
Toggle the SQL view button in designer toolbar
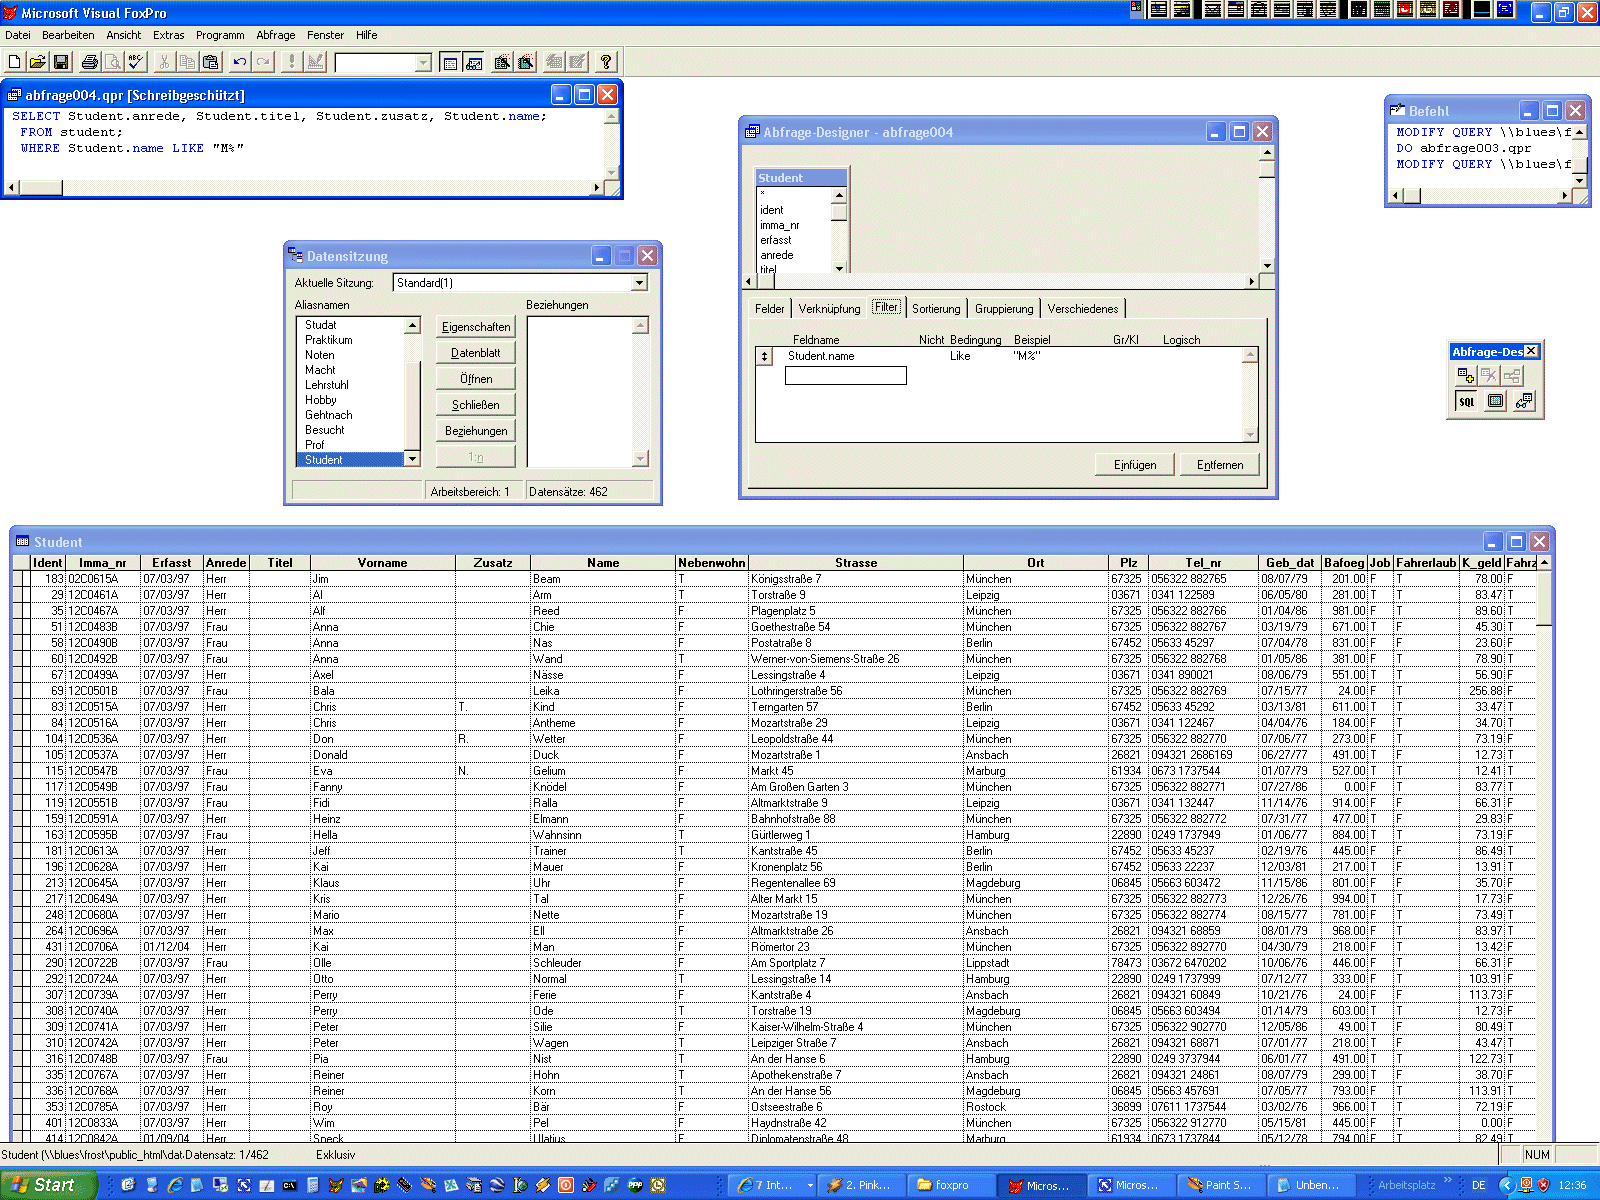[x=1466, y=401]
